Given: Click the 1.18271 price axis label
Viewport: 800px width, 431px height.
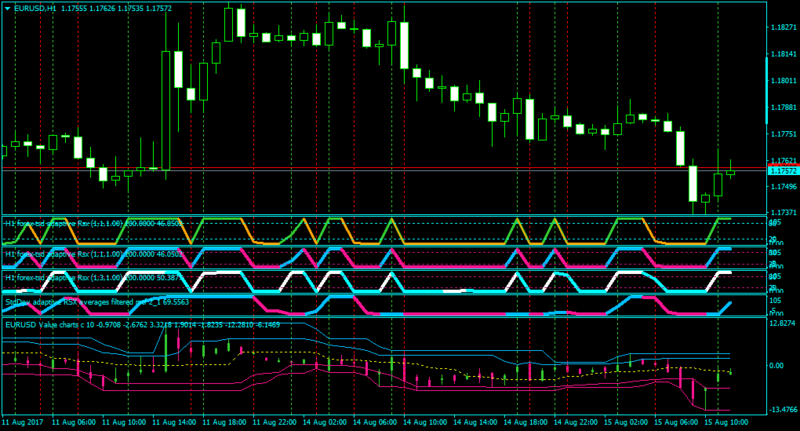Looking at the screenshot, I should 783,28.
